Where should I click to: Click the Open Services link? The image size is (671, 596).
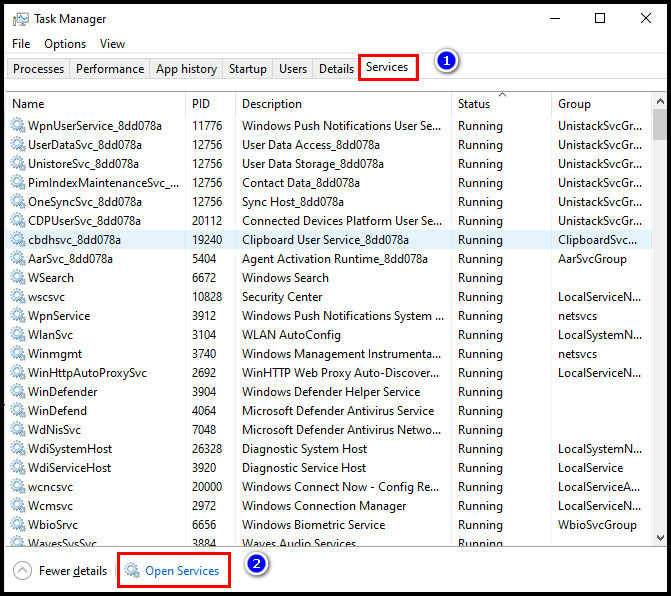tap(182, 571)
